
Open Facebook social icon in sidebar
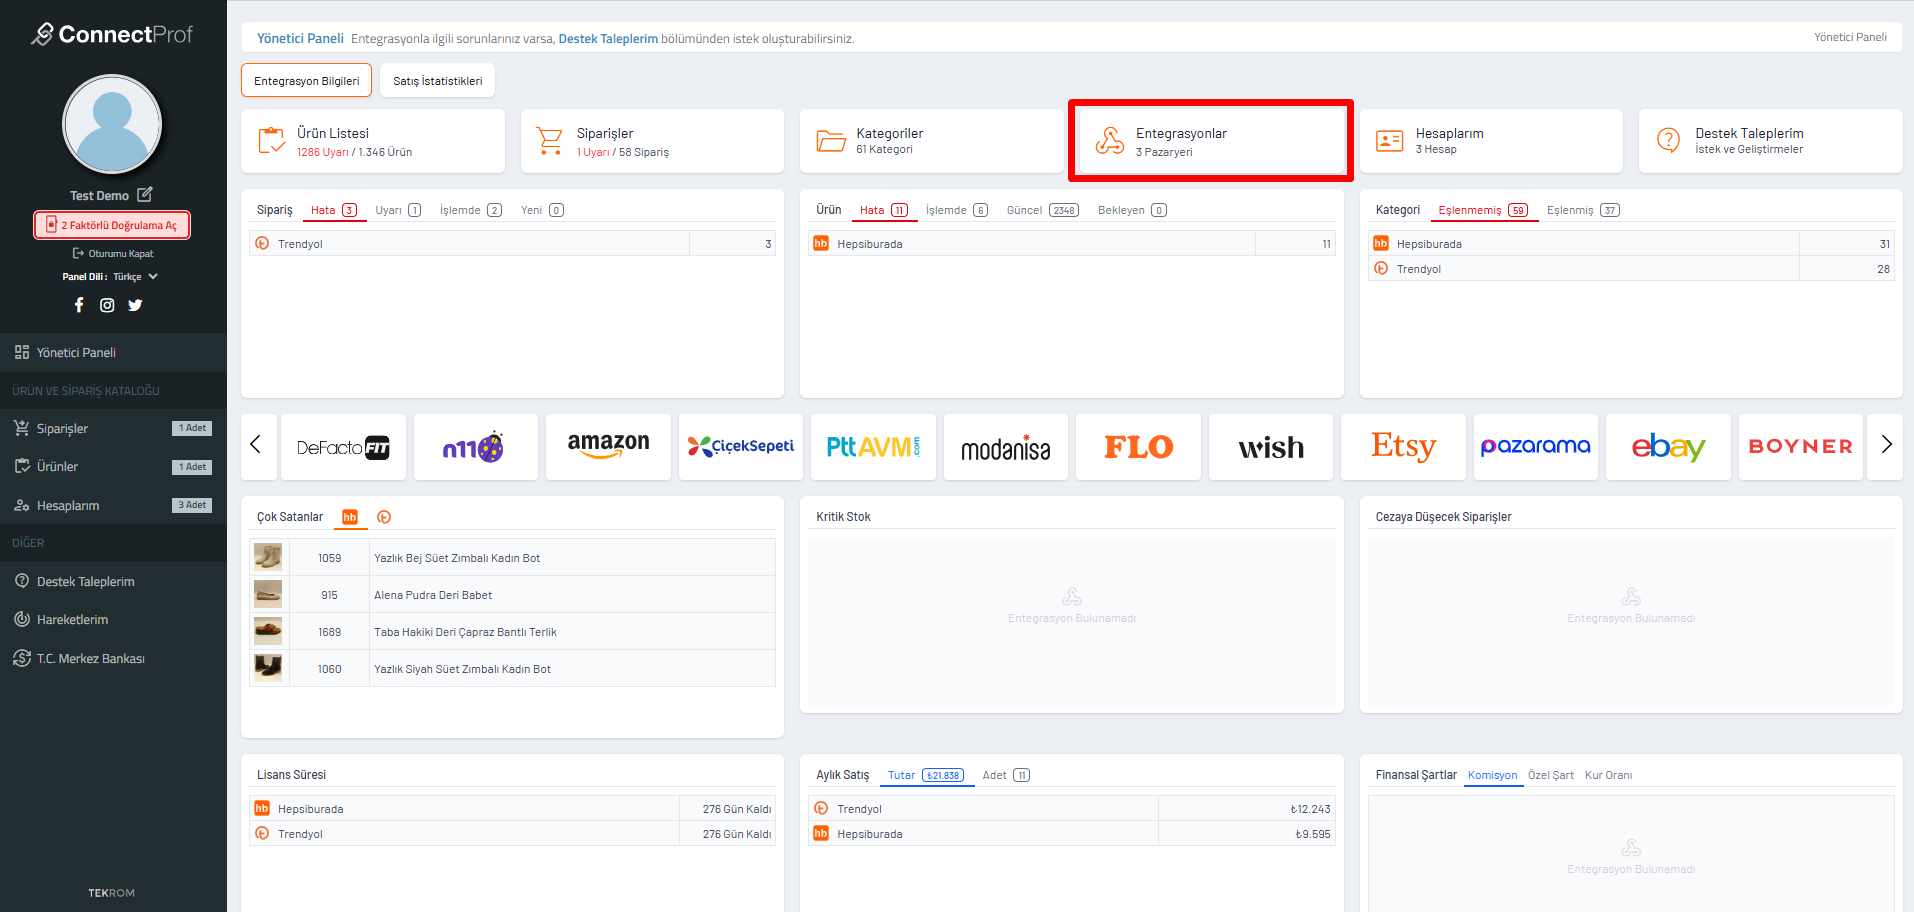pyautogui.click(x=79, y=305)
